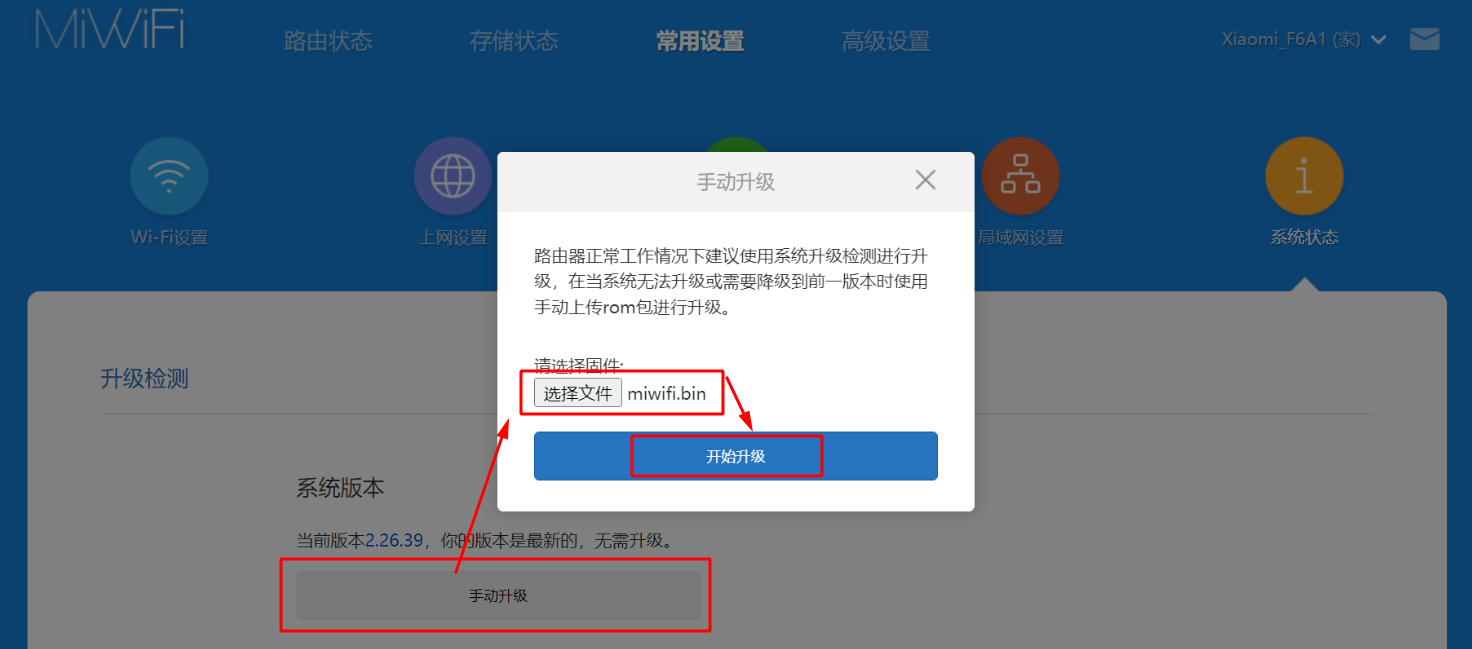The image size is (1472, 649).
Task: Open the 高级设置 tab
Action: pos(886,41)
